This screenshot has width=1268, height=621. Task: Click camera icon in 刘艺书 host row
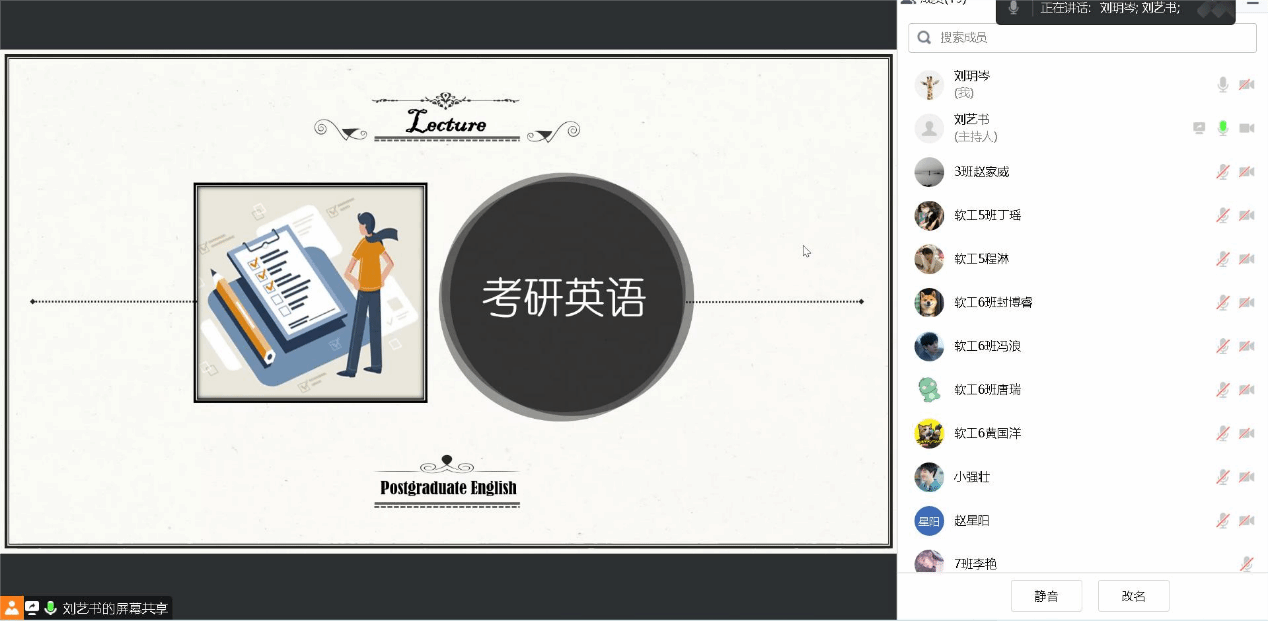(1246, 128)
